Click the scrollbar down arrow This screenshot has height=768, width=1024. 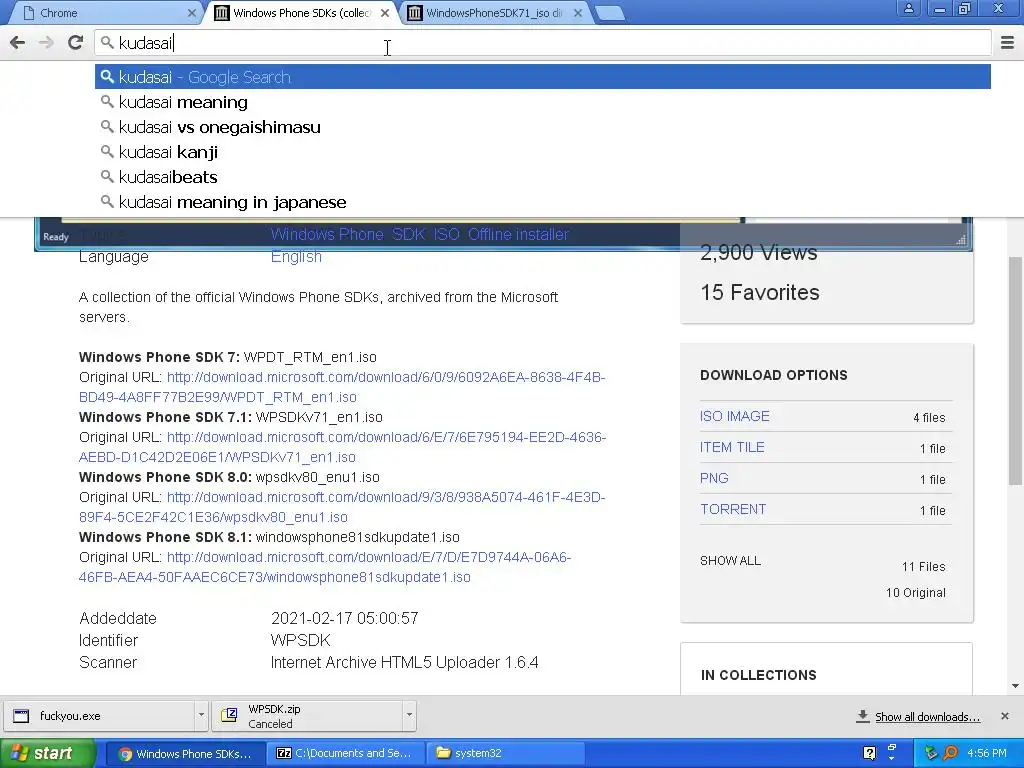coord(1016,686)
